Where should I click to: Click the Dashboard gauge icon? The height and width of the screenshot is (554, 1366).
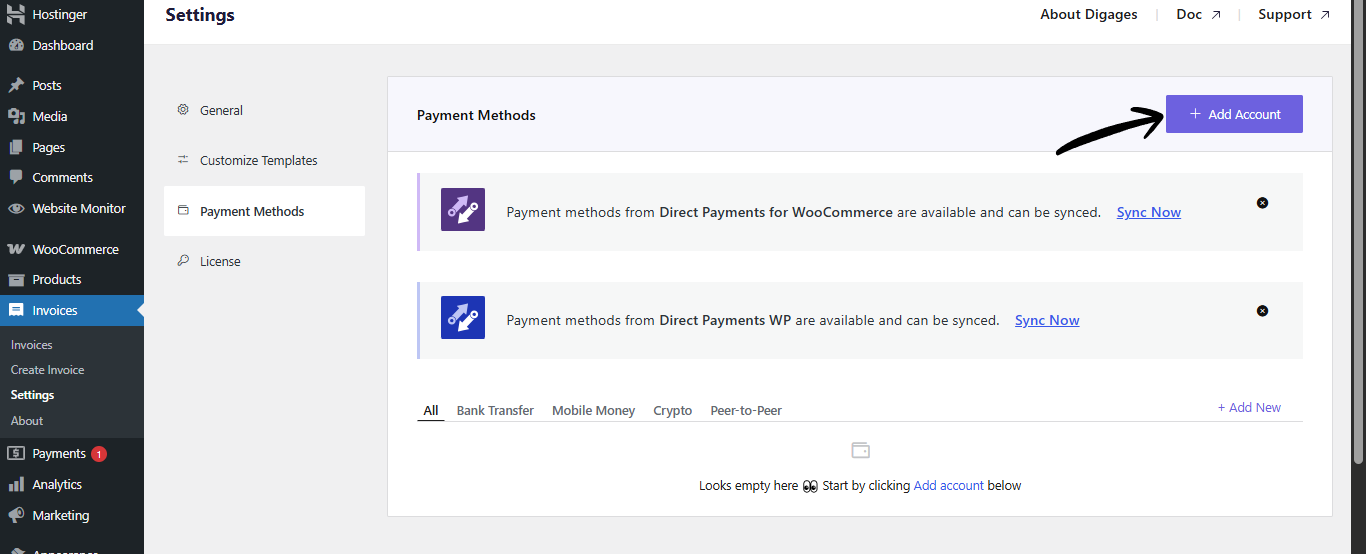16,45
